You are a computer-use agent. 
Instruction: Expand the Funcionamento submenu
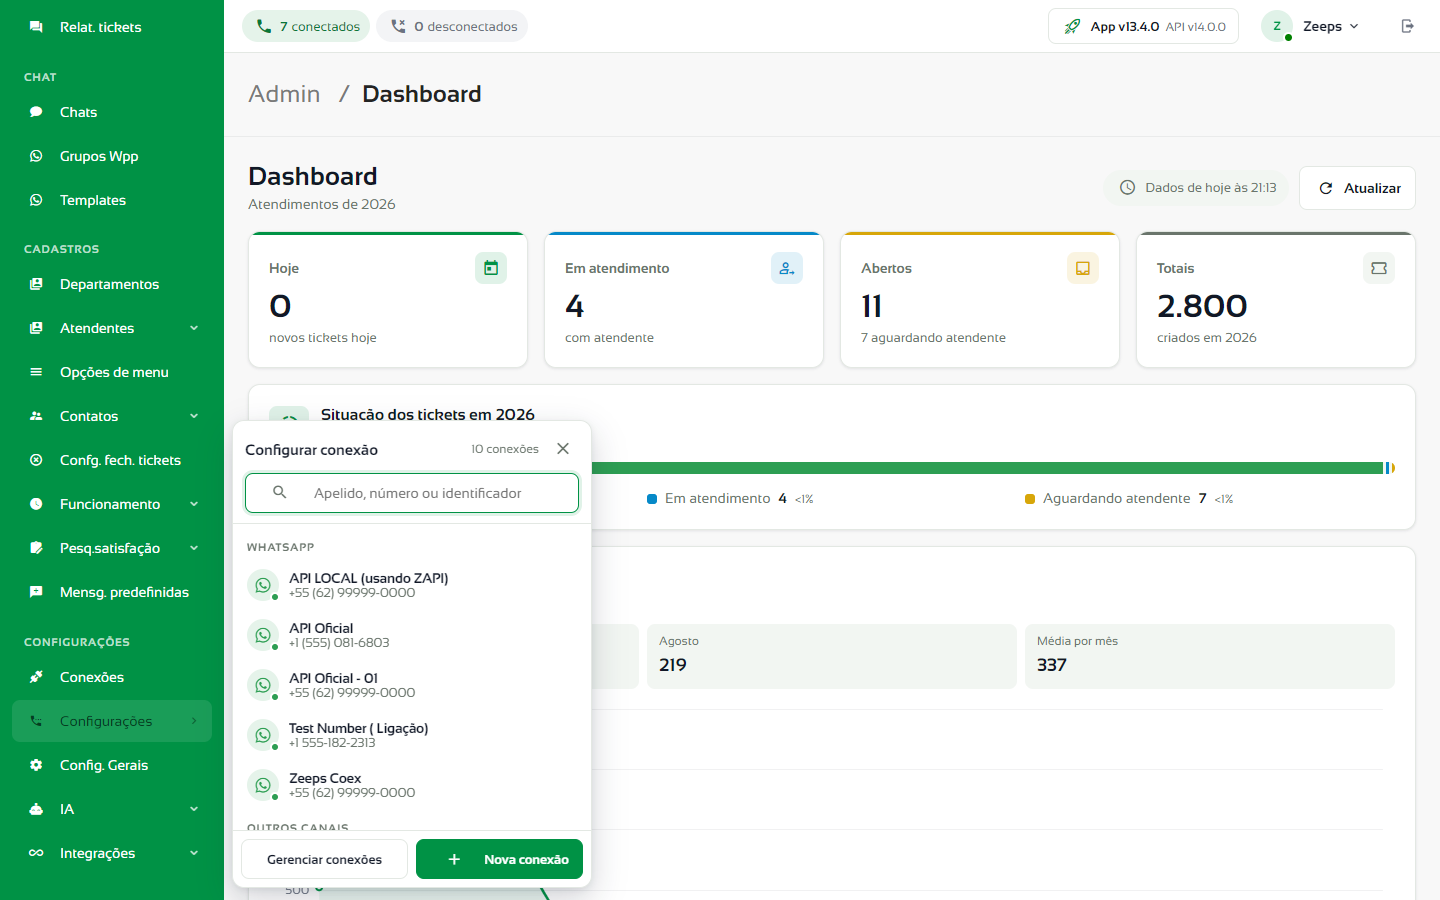(194, 504)
